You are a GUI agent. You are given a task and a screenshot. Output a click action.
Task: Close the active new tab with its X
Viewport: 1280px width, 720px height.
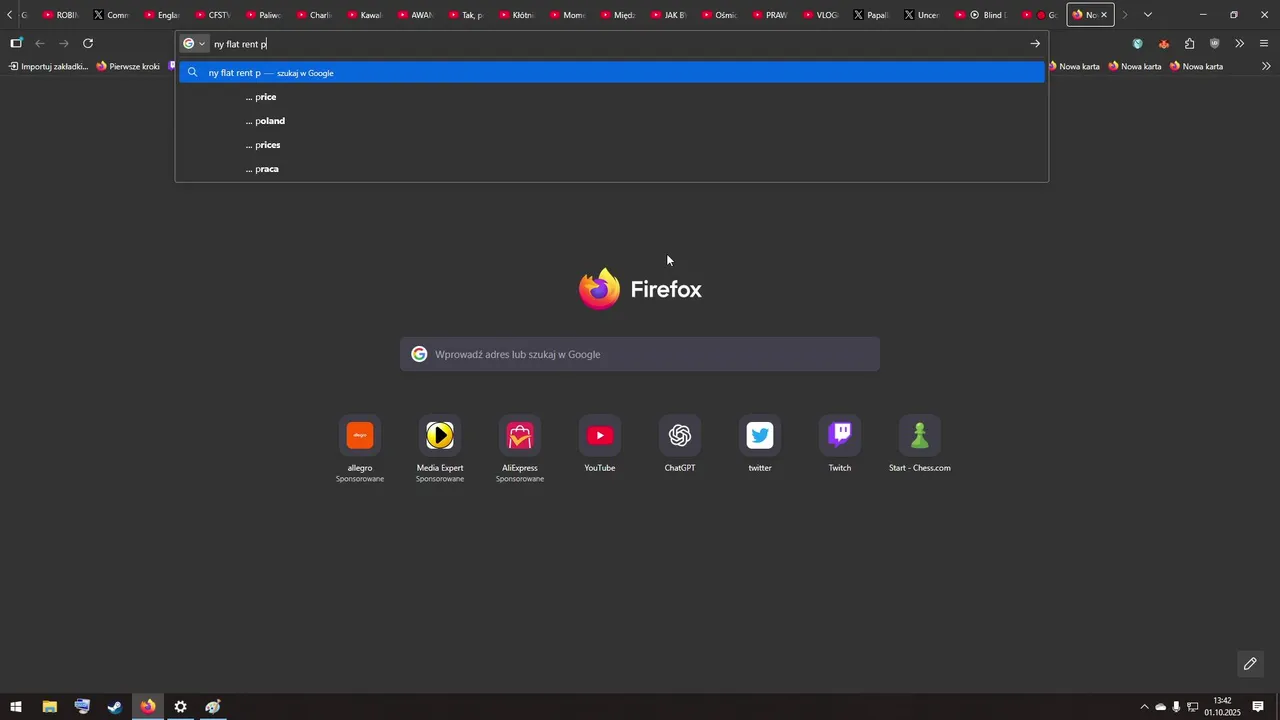[x=1104, y=15]
